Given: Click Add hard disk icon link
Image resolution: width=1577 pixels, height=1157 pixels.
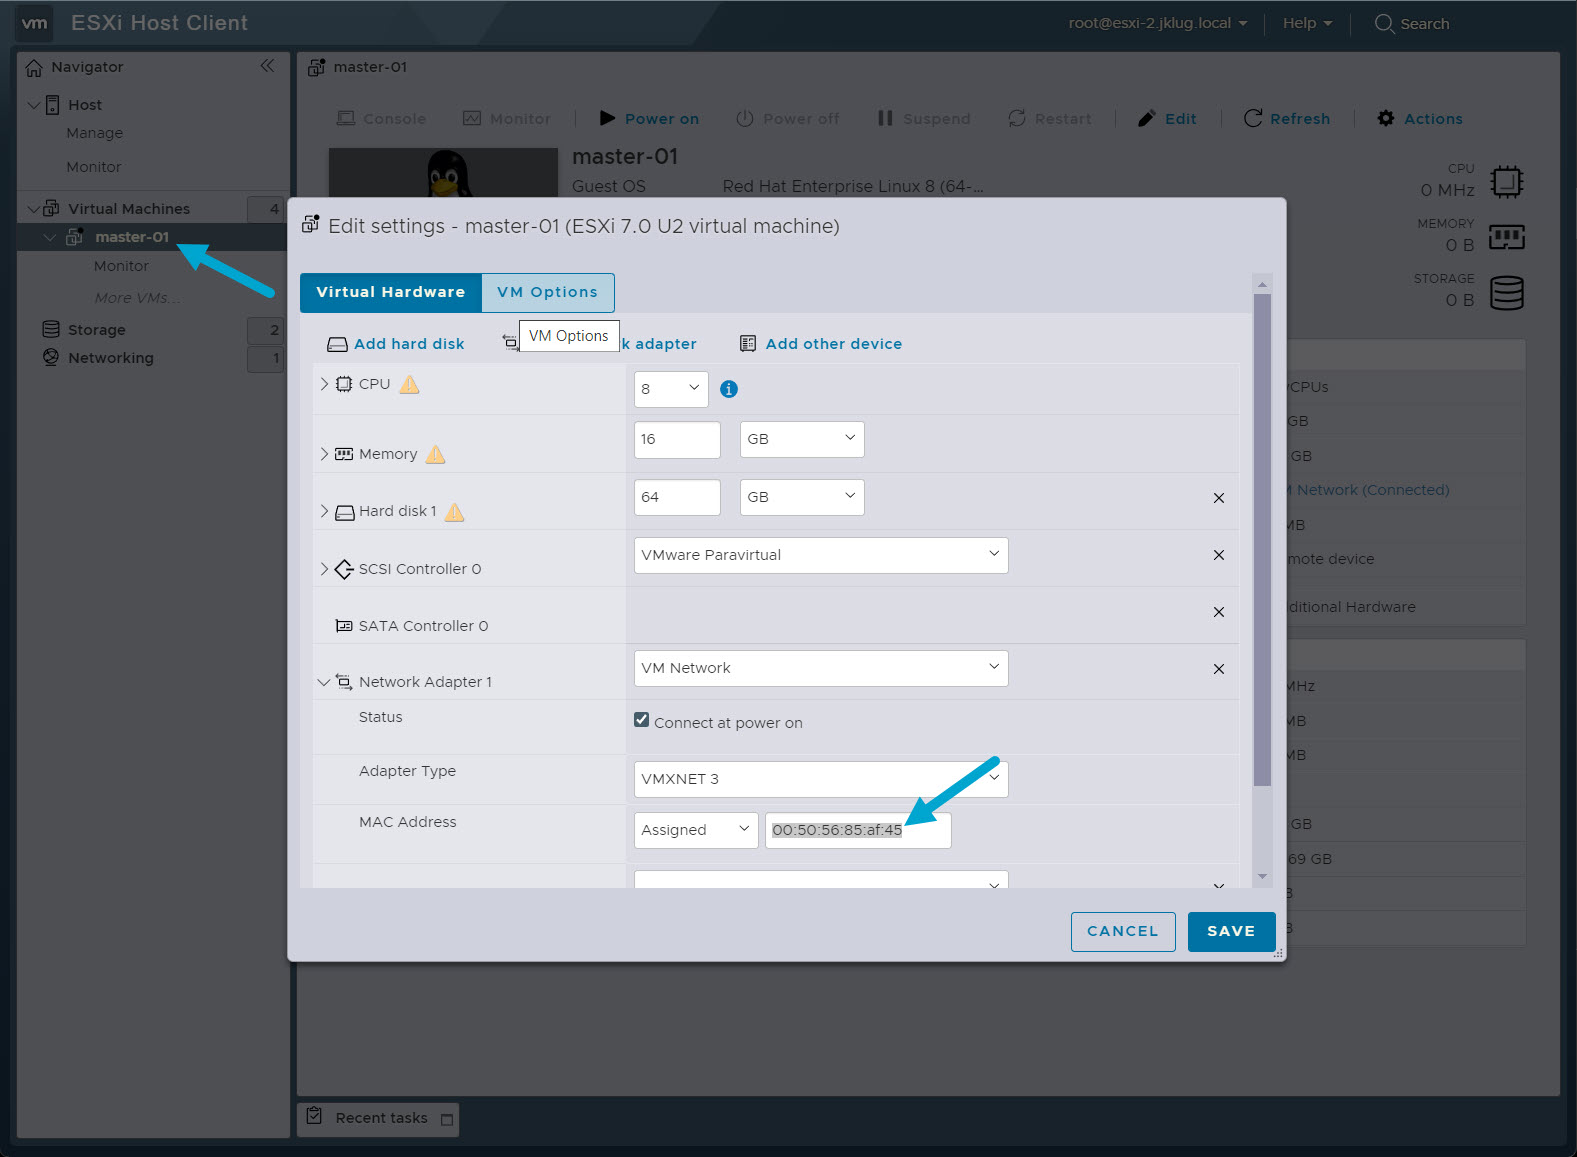Looking at the screenshot, I should pyautogui.click(x=396, y=344).
